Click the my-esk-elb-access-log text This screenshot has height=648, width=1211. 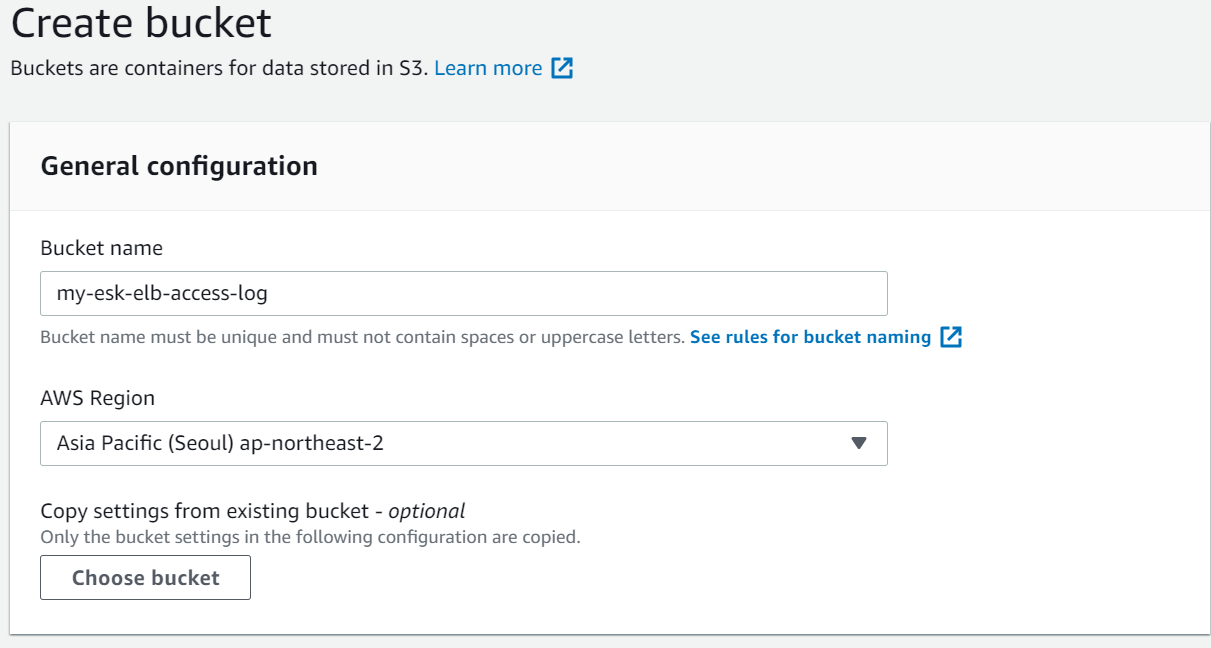point(162,294)
